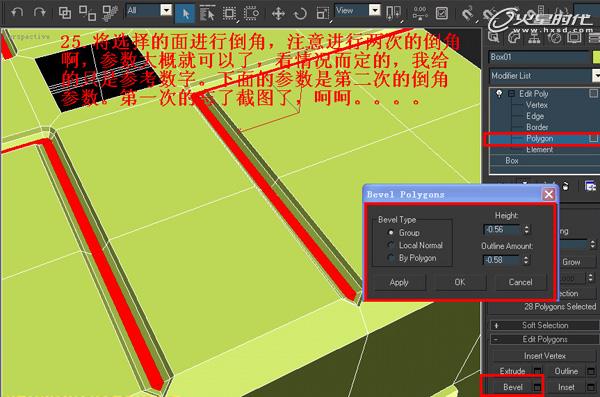Click the Rectangular Selection Region icon
This screenshot has height=397, width=600.
229,13
